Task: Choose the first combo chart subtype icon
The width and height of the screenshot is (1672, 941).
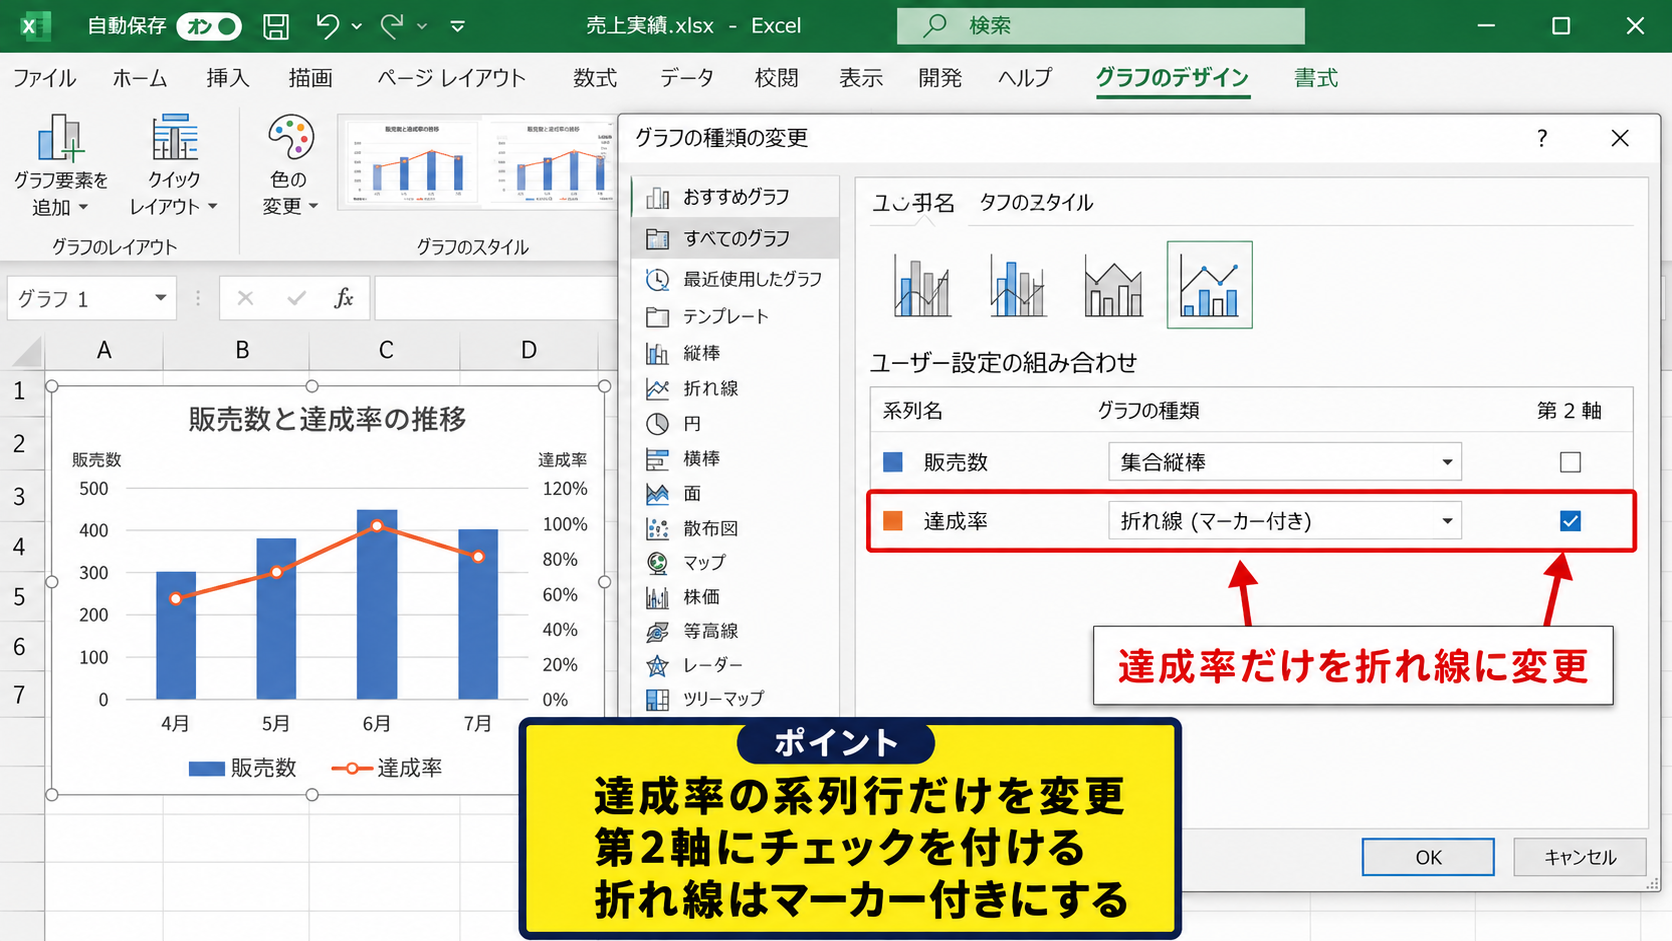Action: click(922, 285)
